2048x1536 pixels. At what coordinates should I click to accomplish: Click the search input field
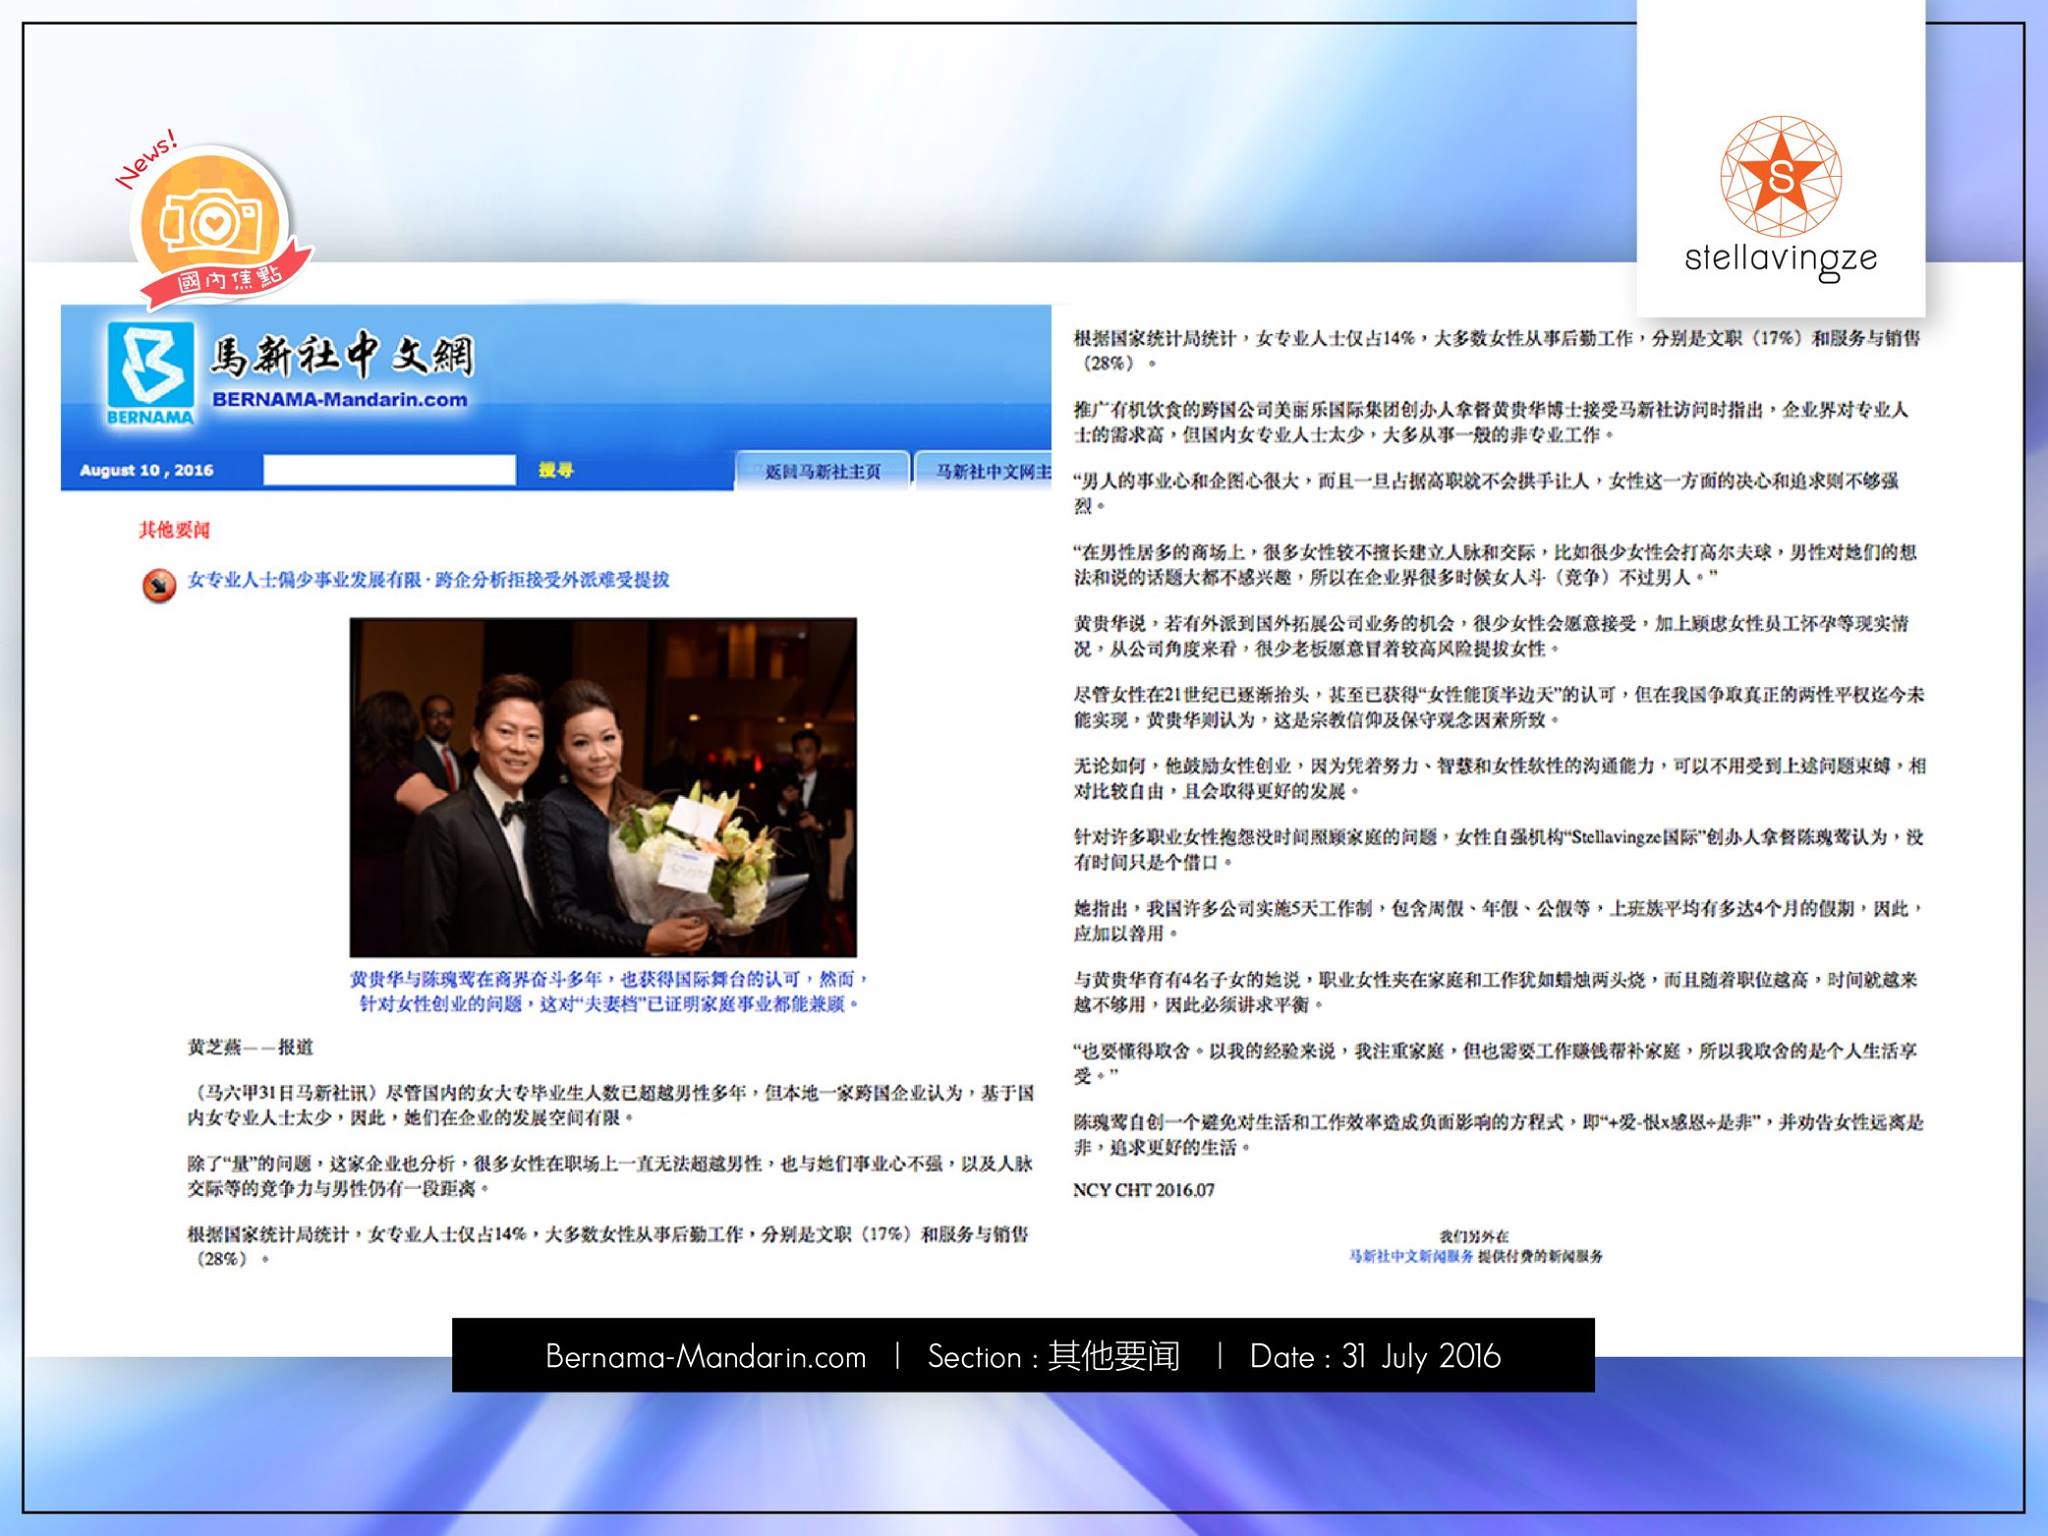(389, 470)
